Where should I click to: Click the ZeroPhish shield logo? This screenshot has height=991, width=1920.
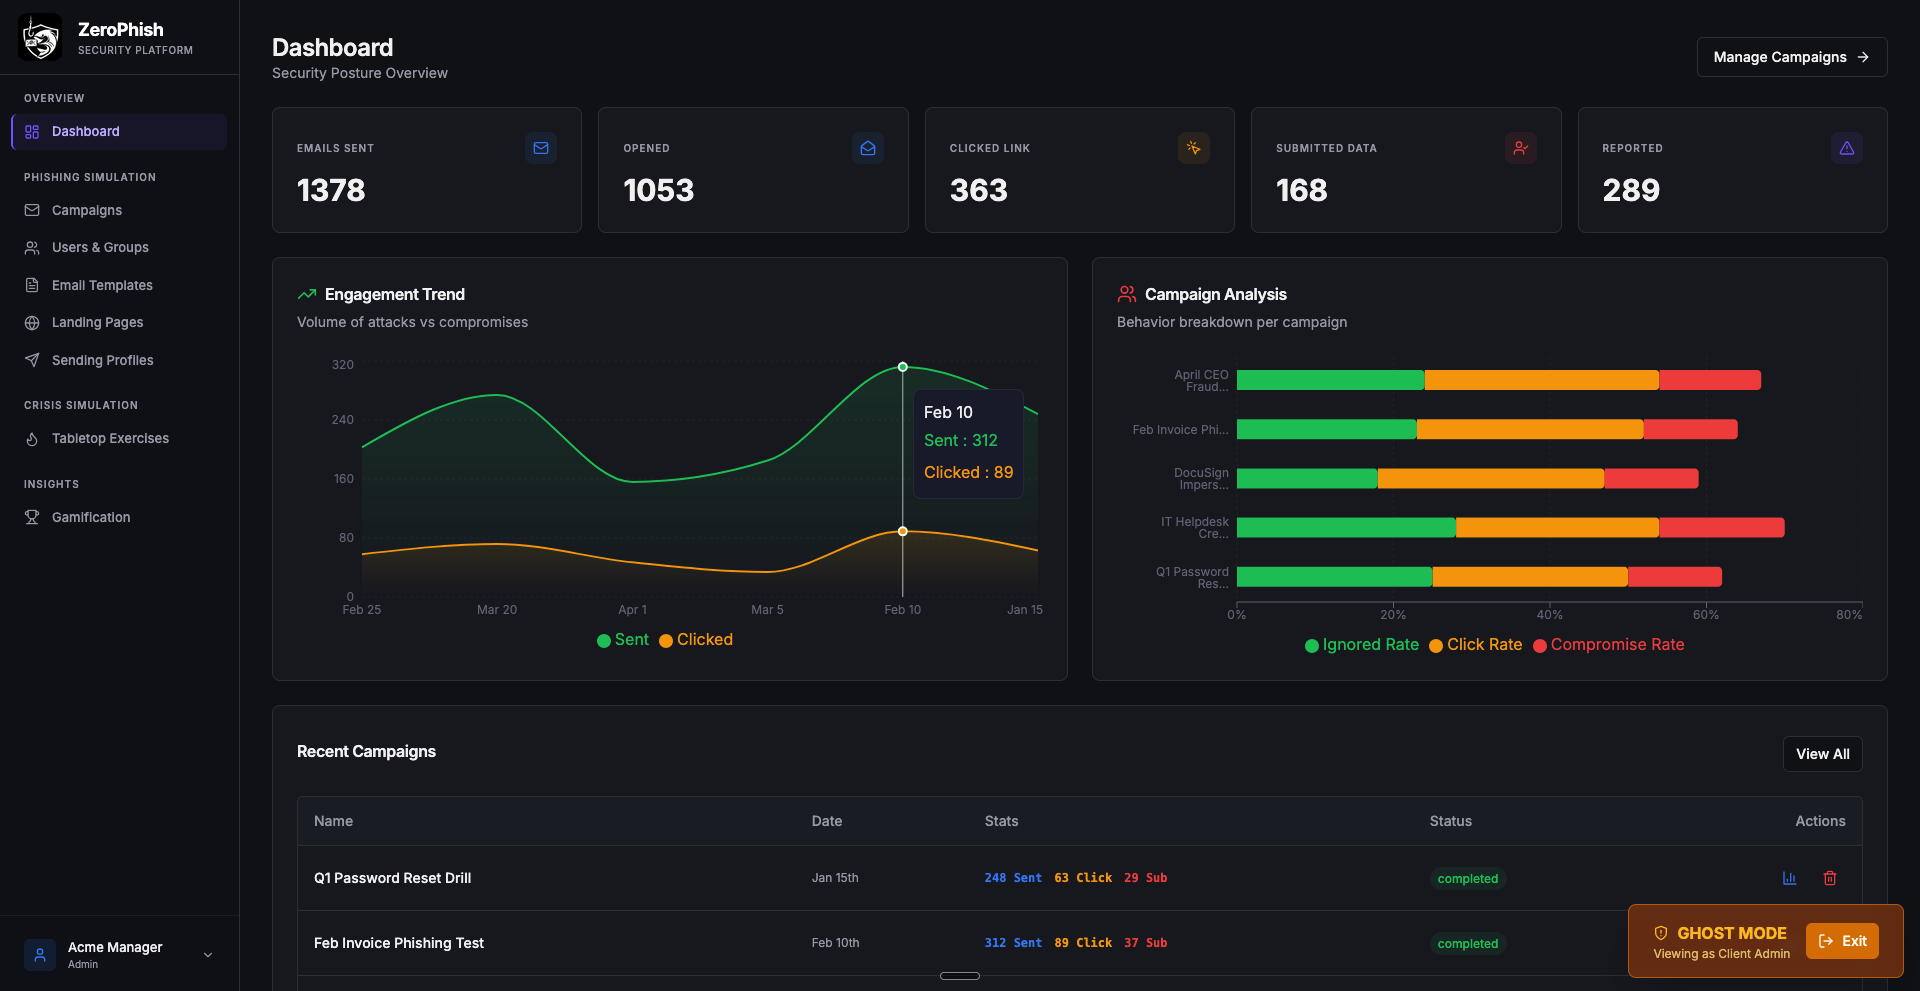[x=40, y=37]
